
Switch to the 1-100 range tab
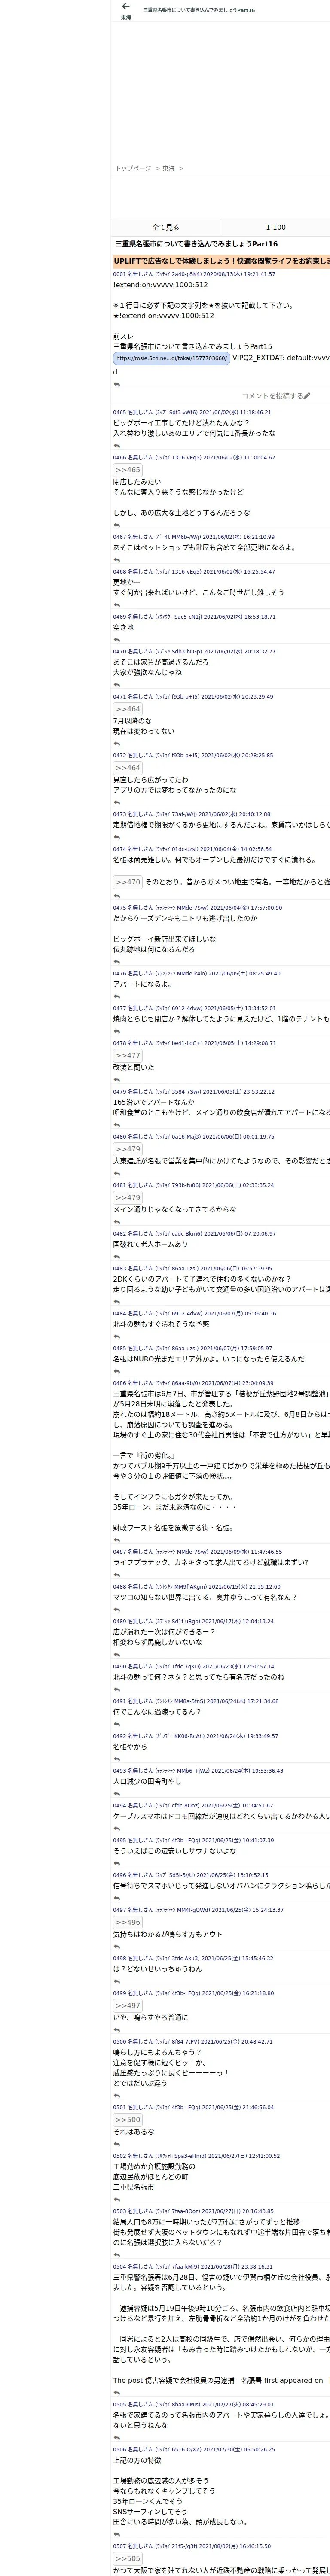pos(275,227)
